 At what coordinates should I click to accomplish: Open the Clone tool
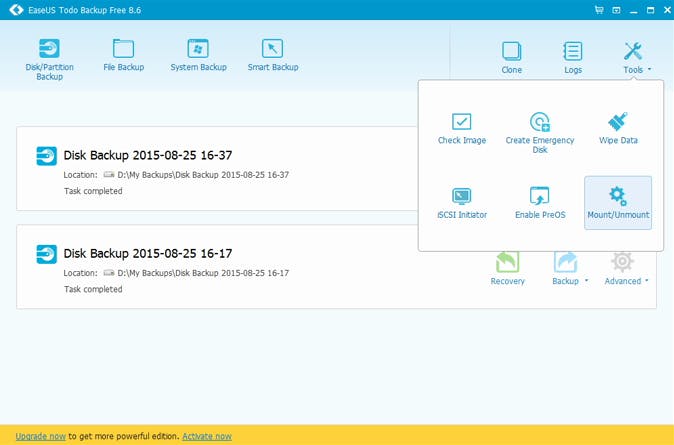point(511,57)
